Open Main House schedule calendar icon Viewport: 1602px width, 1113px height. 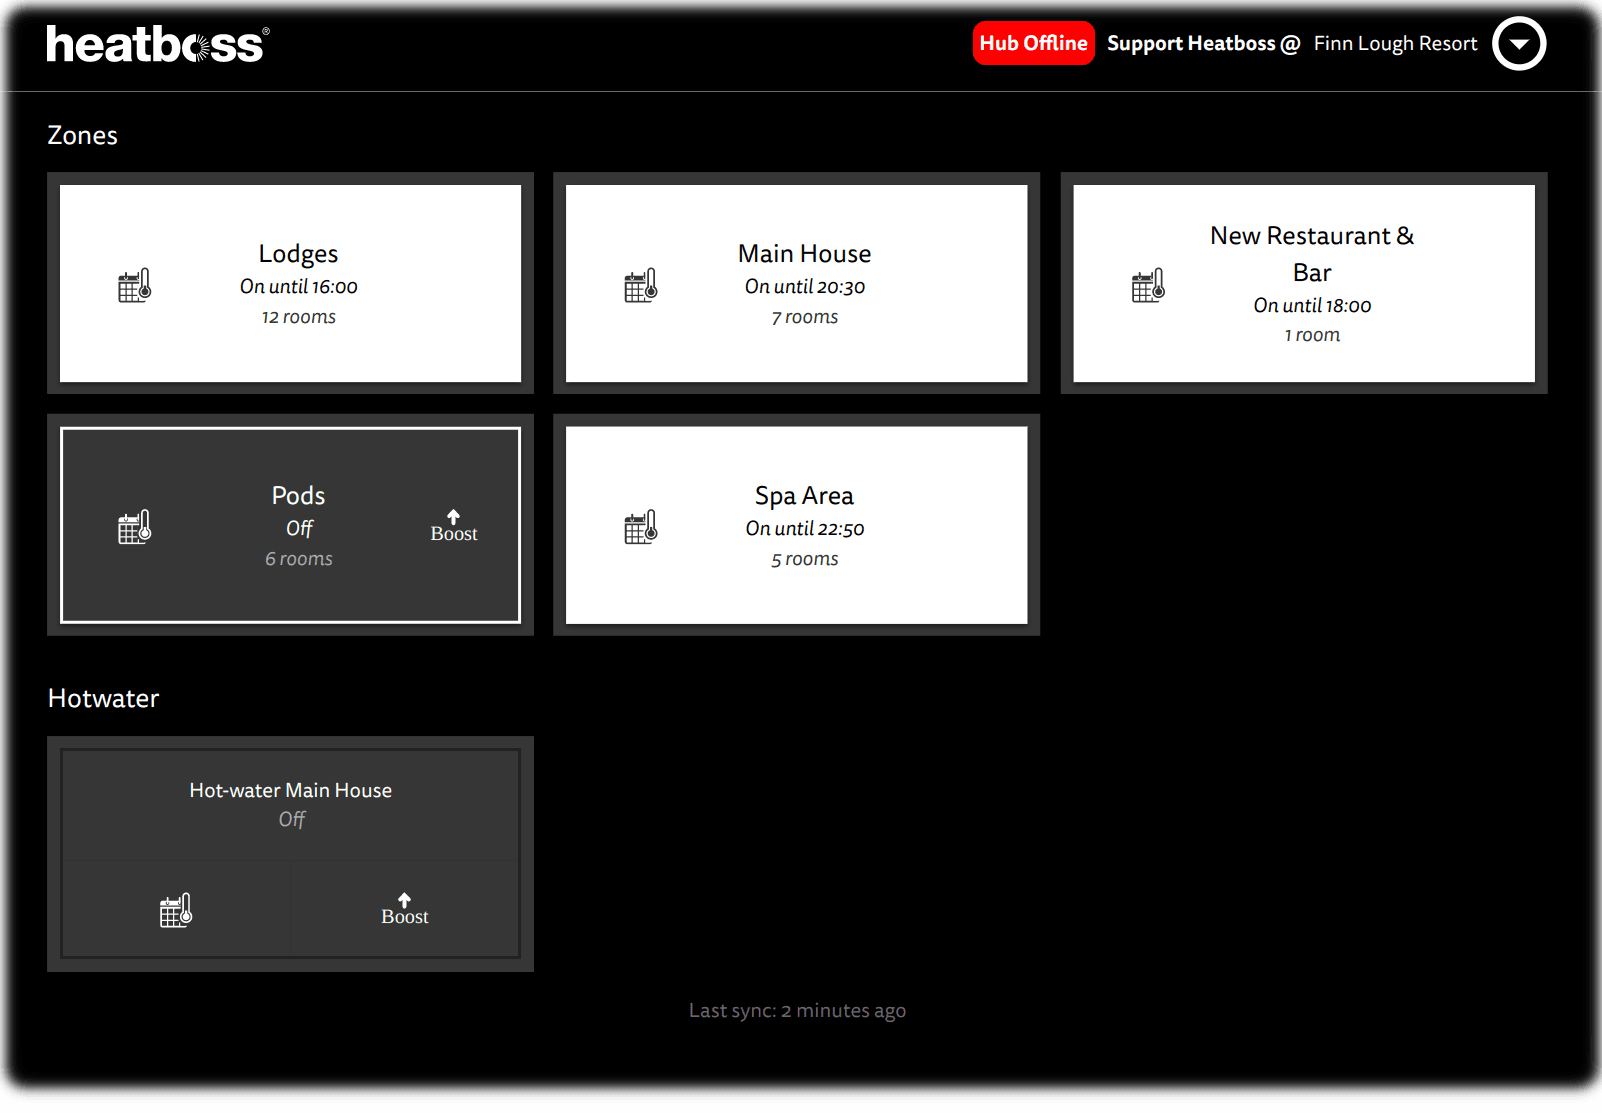640,285
